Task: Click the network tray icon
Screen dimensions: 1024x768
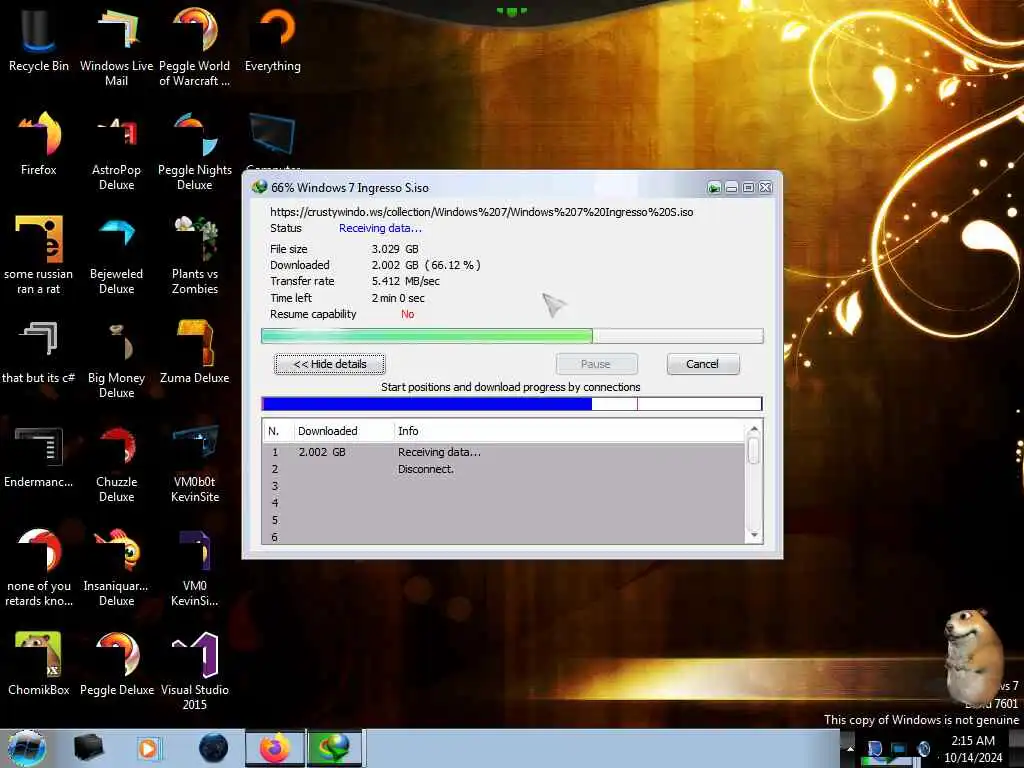Action: coord(899,748)
